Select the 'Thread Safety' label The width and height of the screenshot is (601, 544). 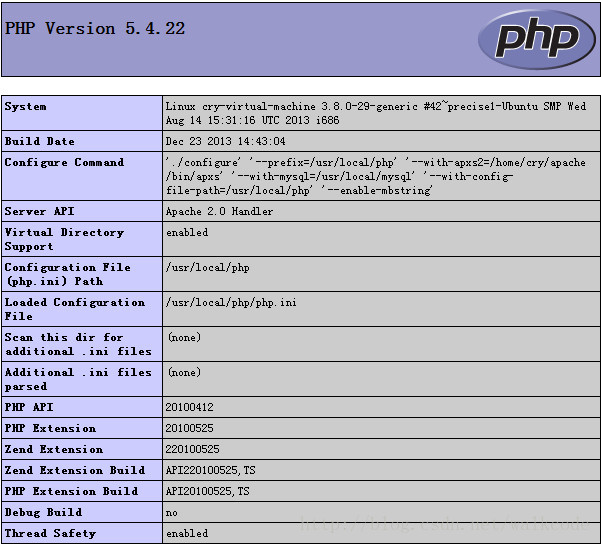(50, 533)
